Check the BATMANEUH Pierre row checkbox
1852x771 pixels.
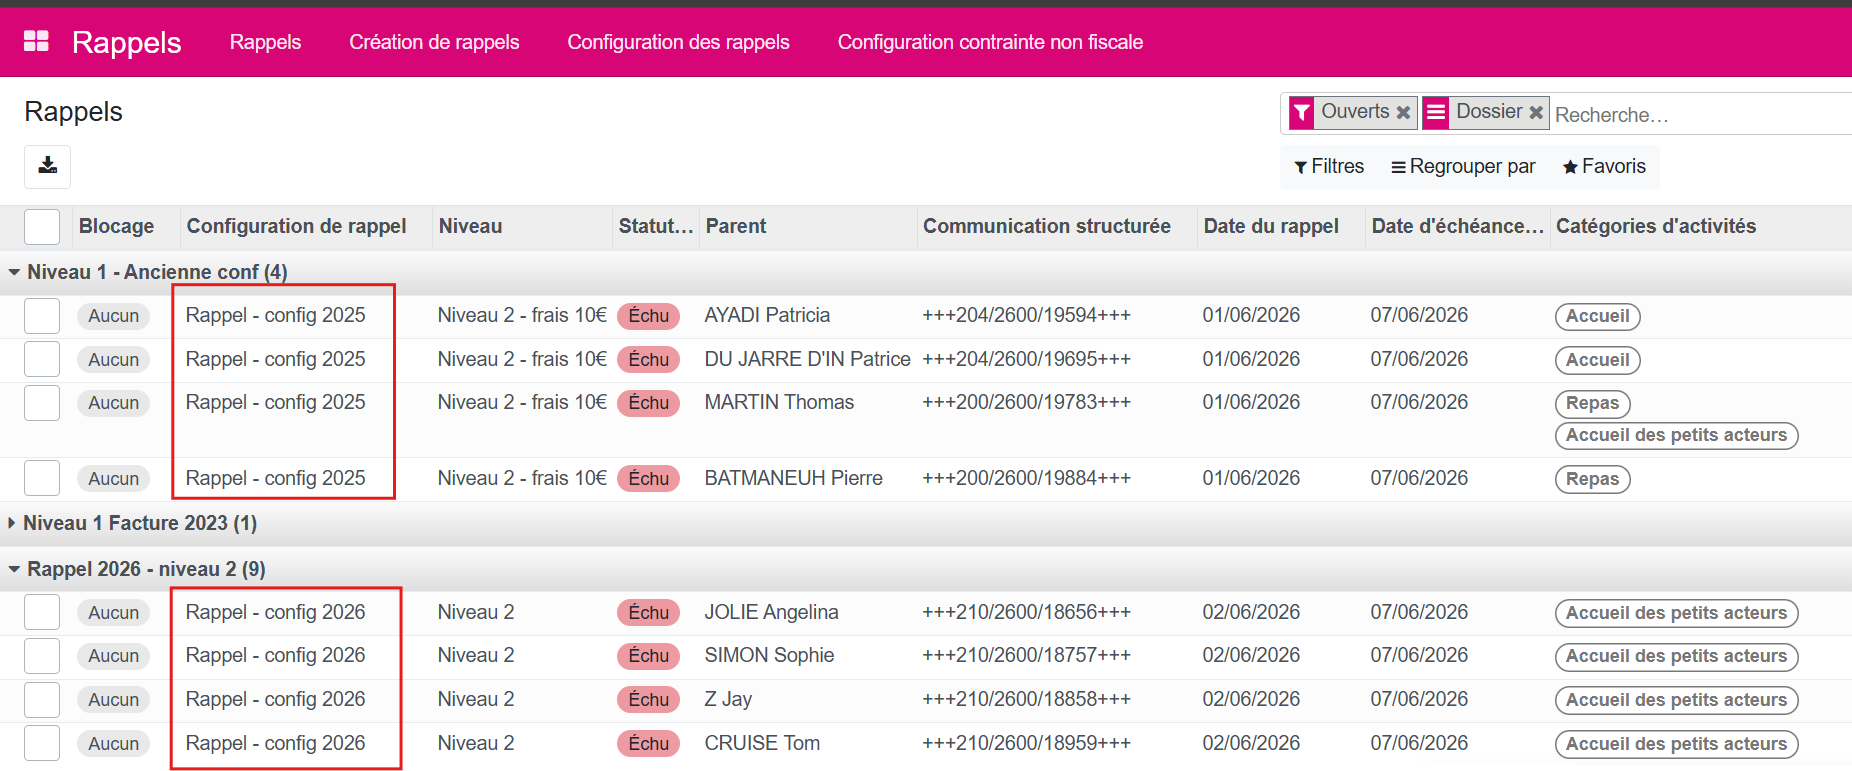[x=42, y=478]
